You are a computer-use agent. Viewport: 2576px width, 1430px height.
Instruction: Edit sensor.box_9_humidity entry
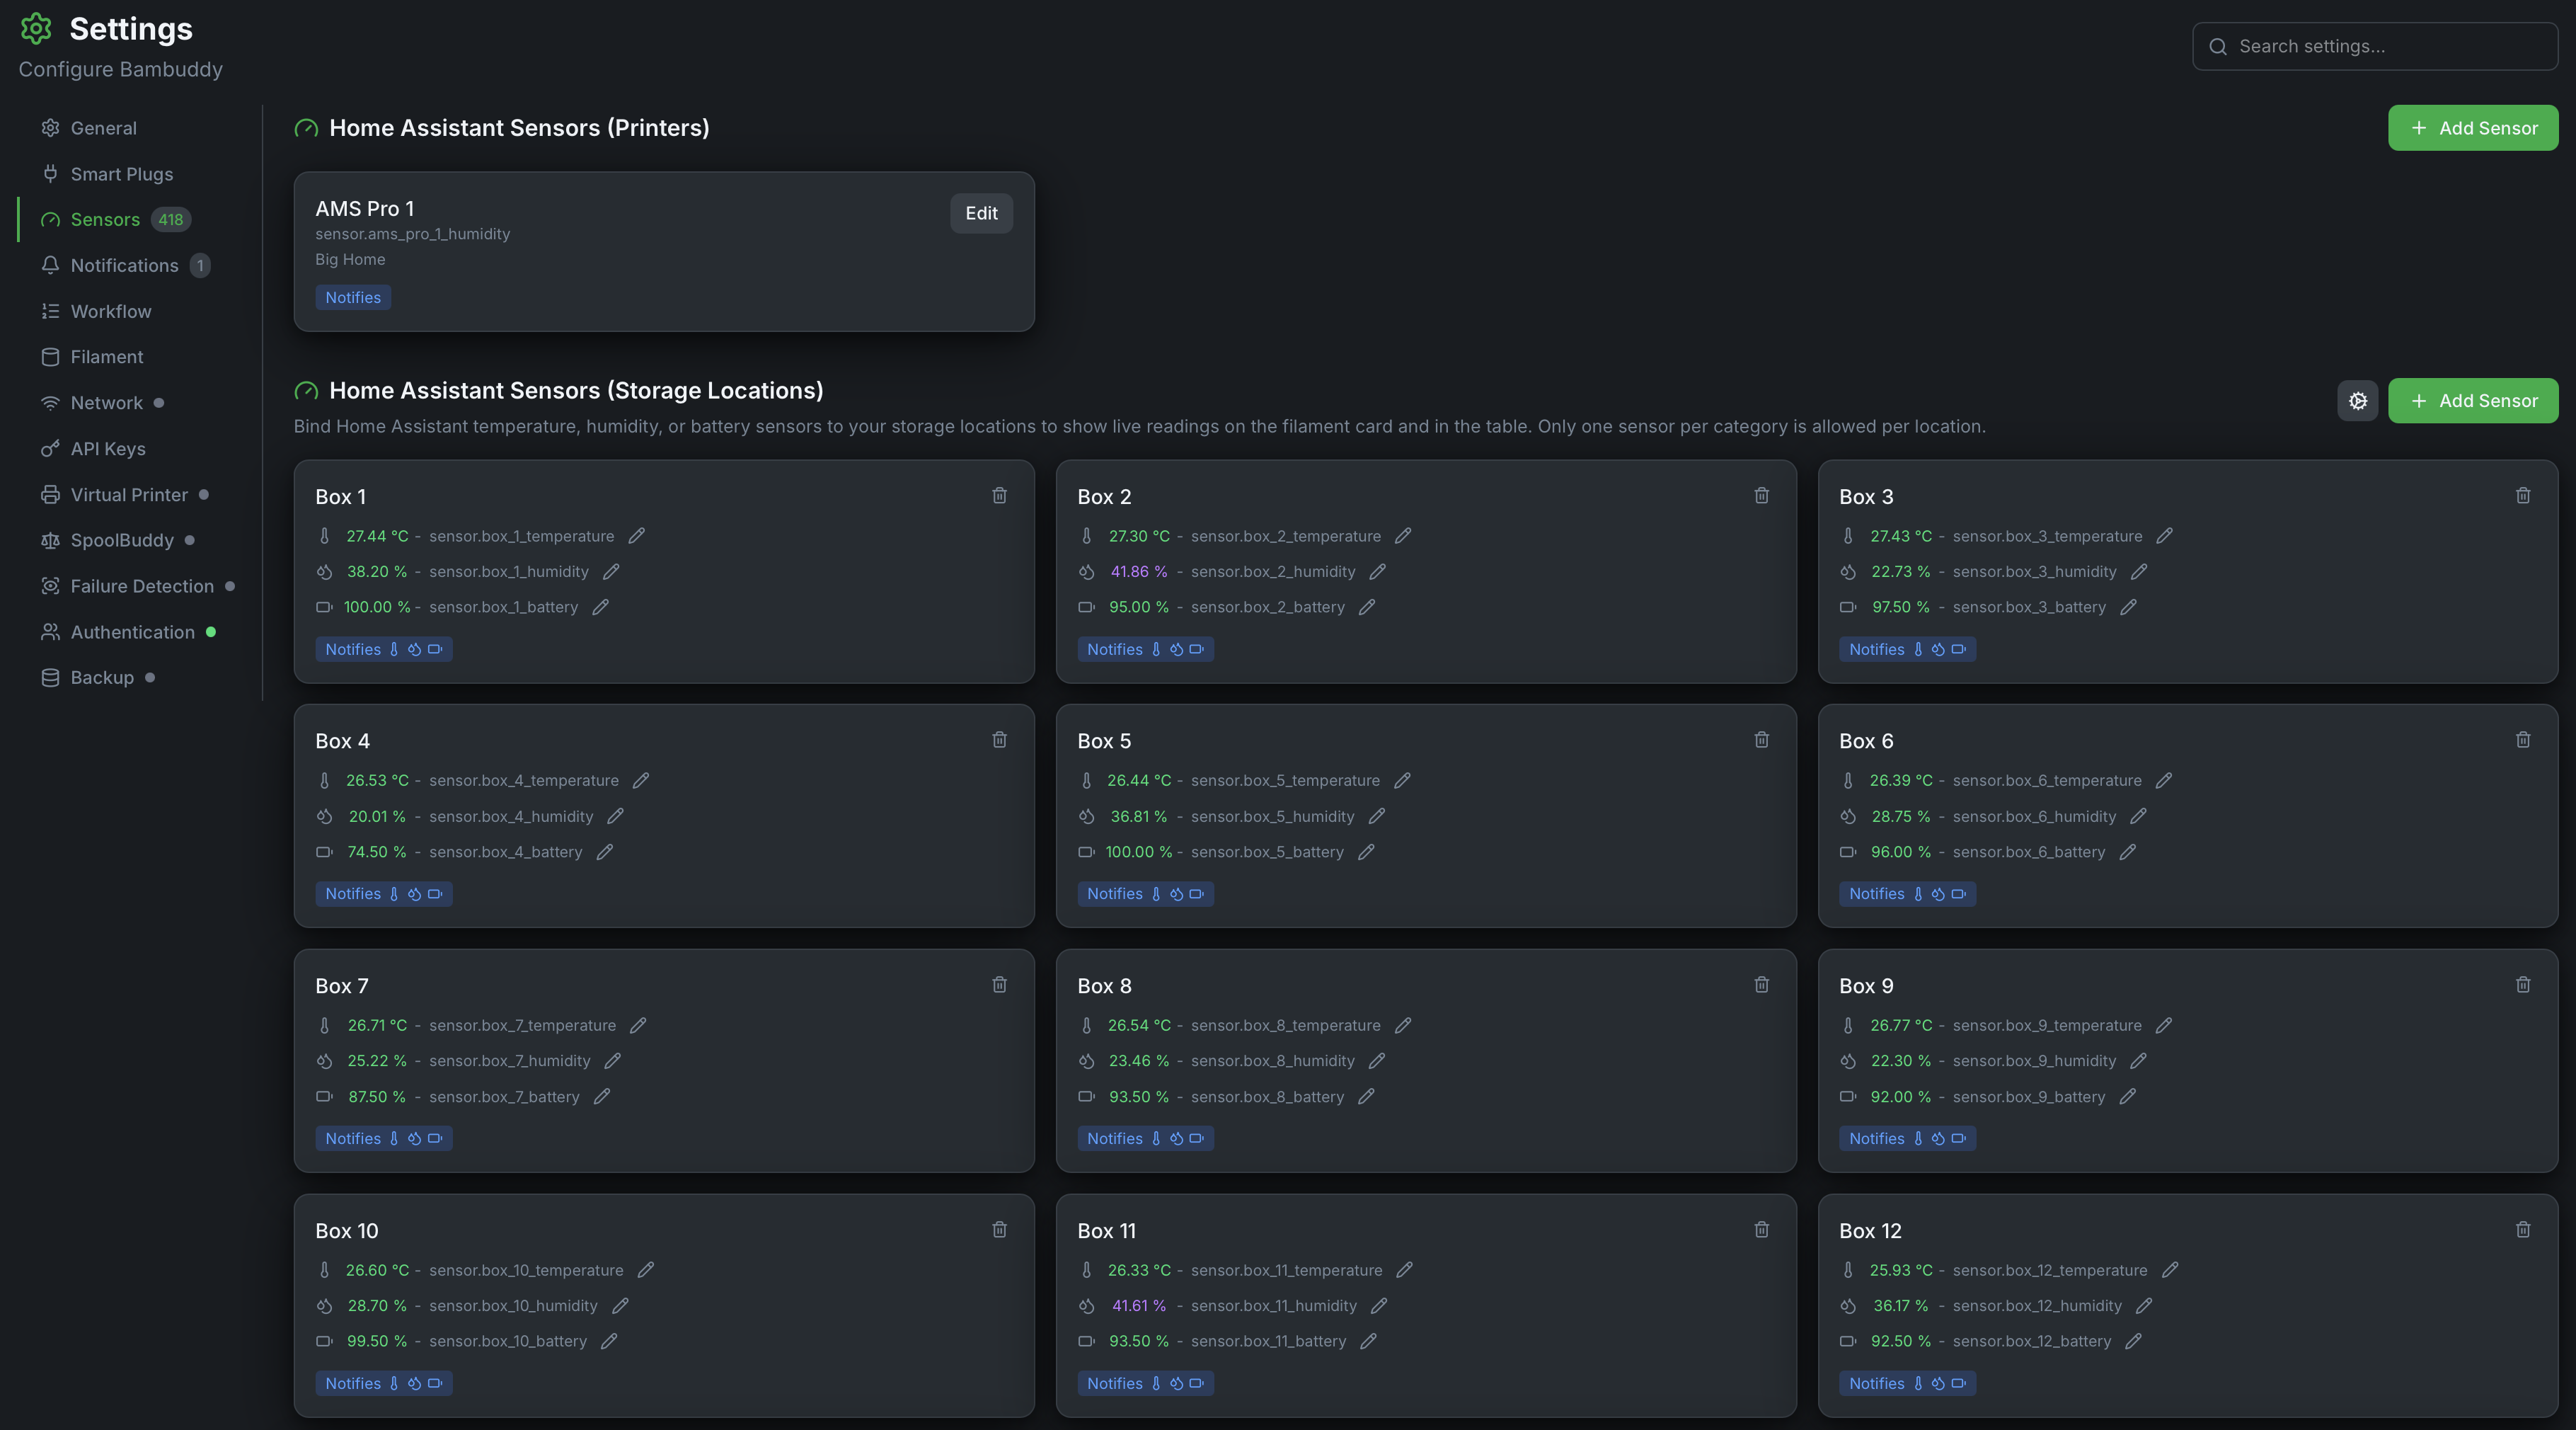[x=2138, y=1061]
